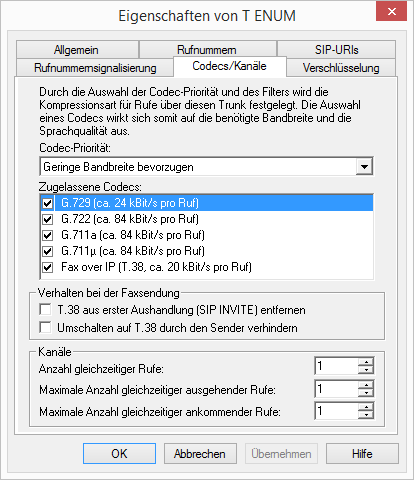The height and width of the screenshot is (480, 414).
Task: Click the Abbrechen button
Action: click(200, 453)
